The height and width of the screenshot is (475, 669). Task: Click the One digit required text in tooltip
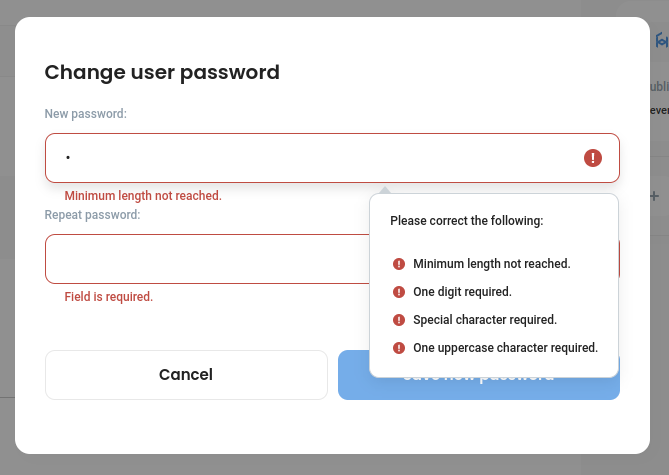click(462, 292)
